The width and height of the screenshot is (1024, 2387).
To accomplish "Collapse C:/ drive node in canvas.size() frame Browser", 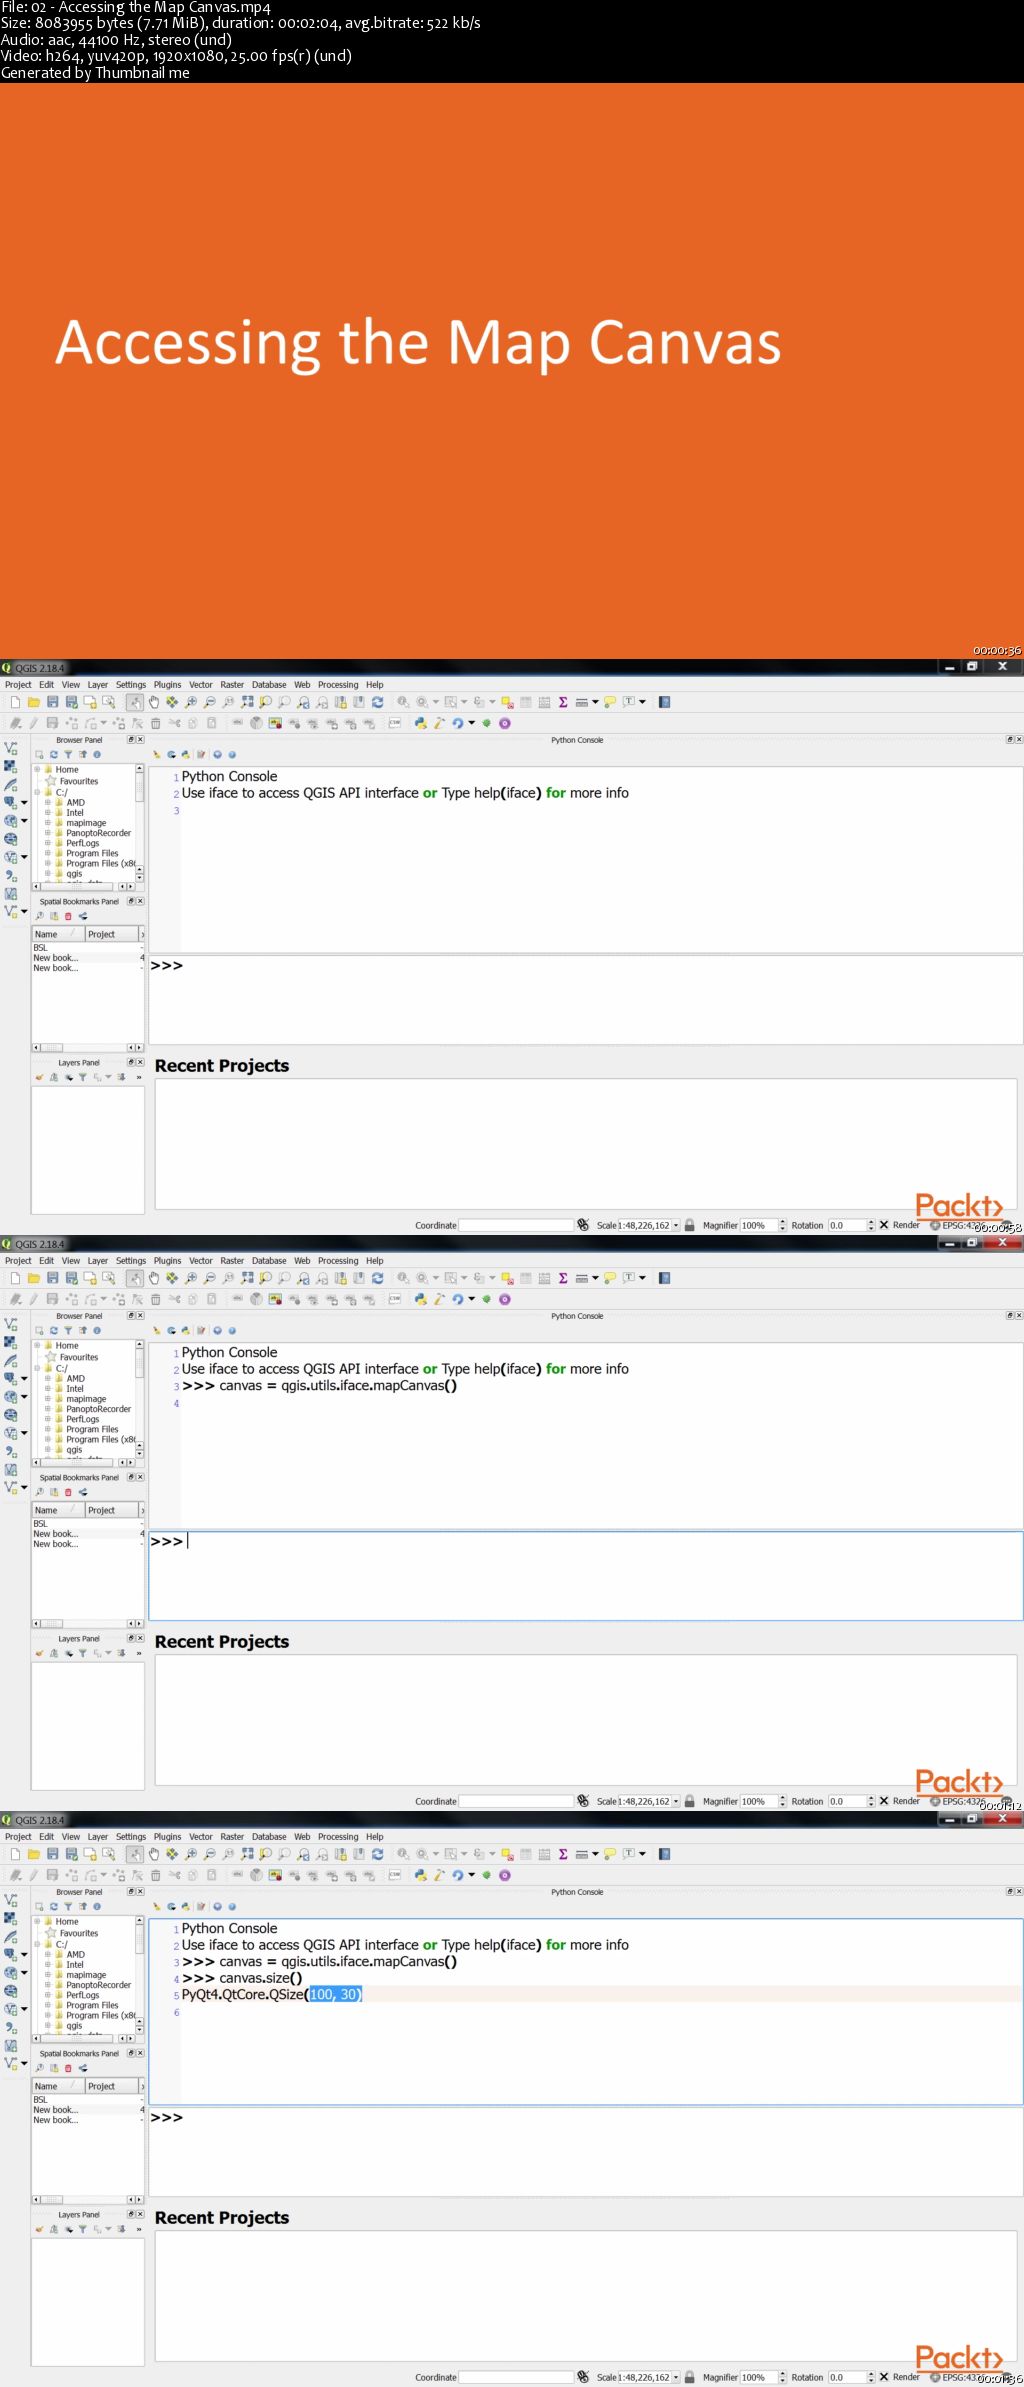I will tap(37, 1944).
